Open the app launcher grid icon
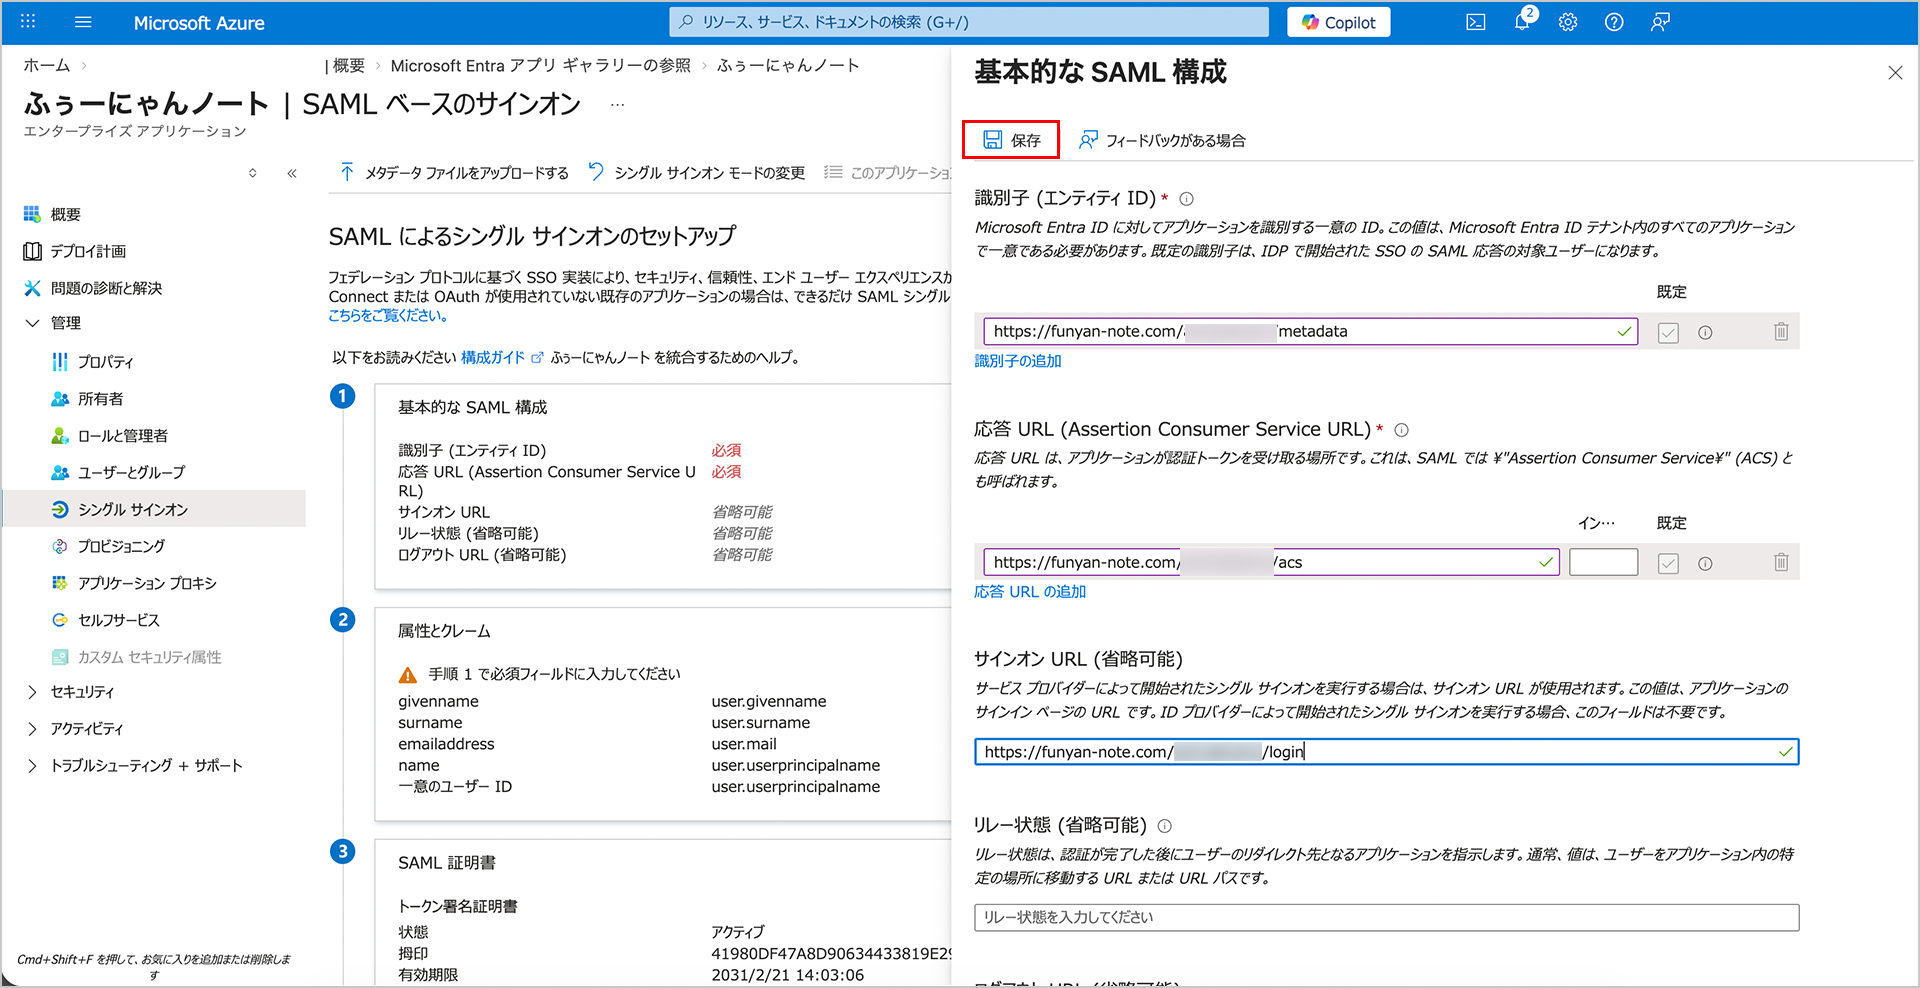This screenshot has height=988, width=1920. click(28, 22)
